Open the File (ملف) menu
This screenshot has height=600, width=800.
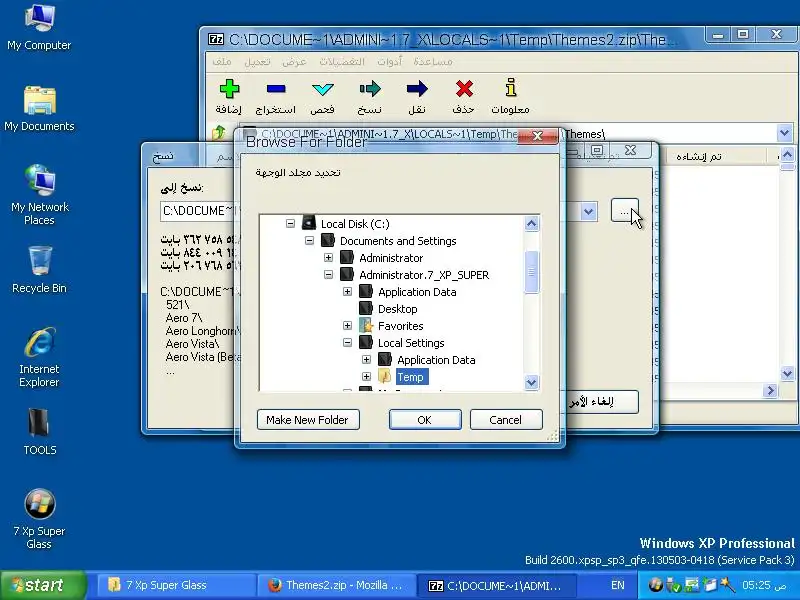pyautogui.click(x=222, y=62)
